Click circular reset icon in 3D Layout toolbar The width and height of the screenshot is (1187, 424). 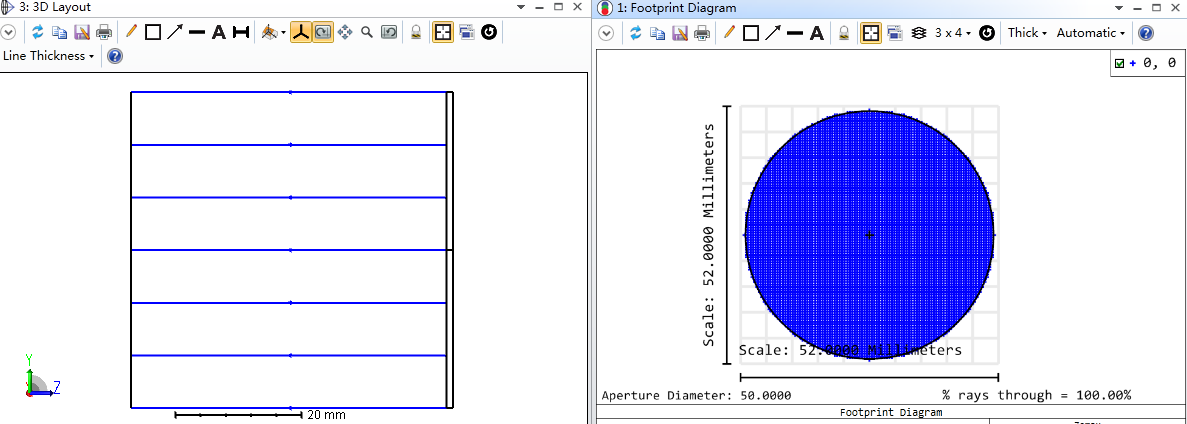point(489,33)
